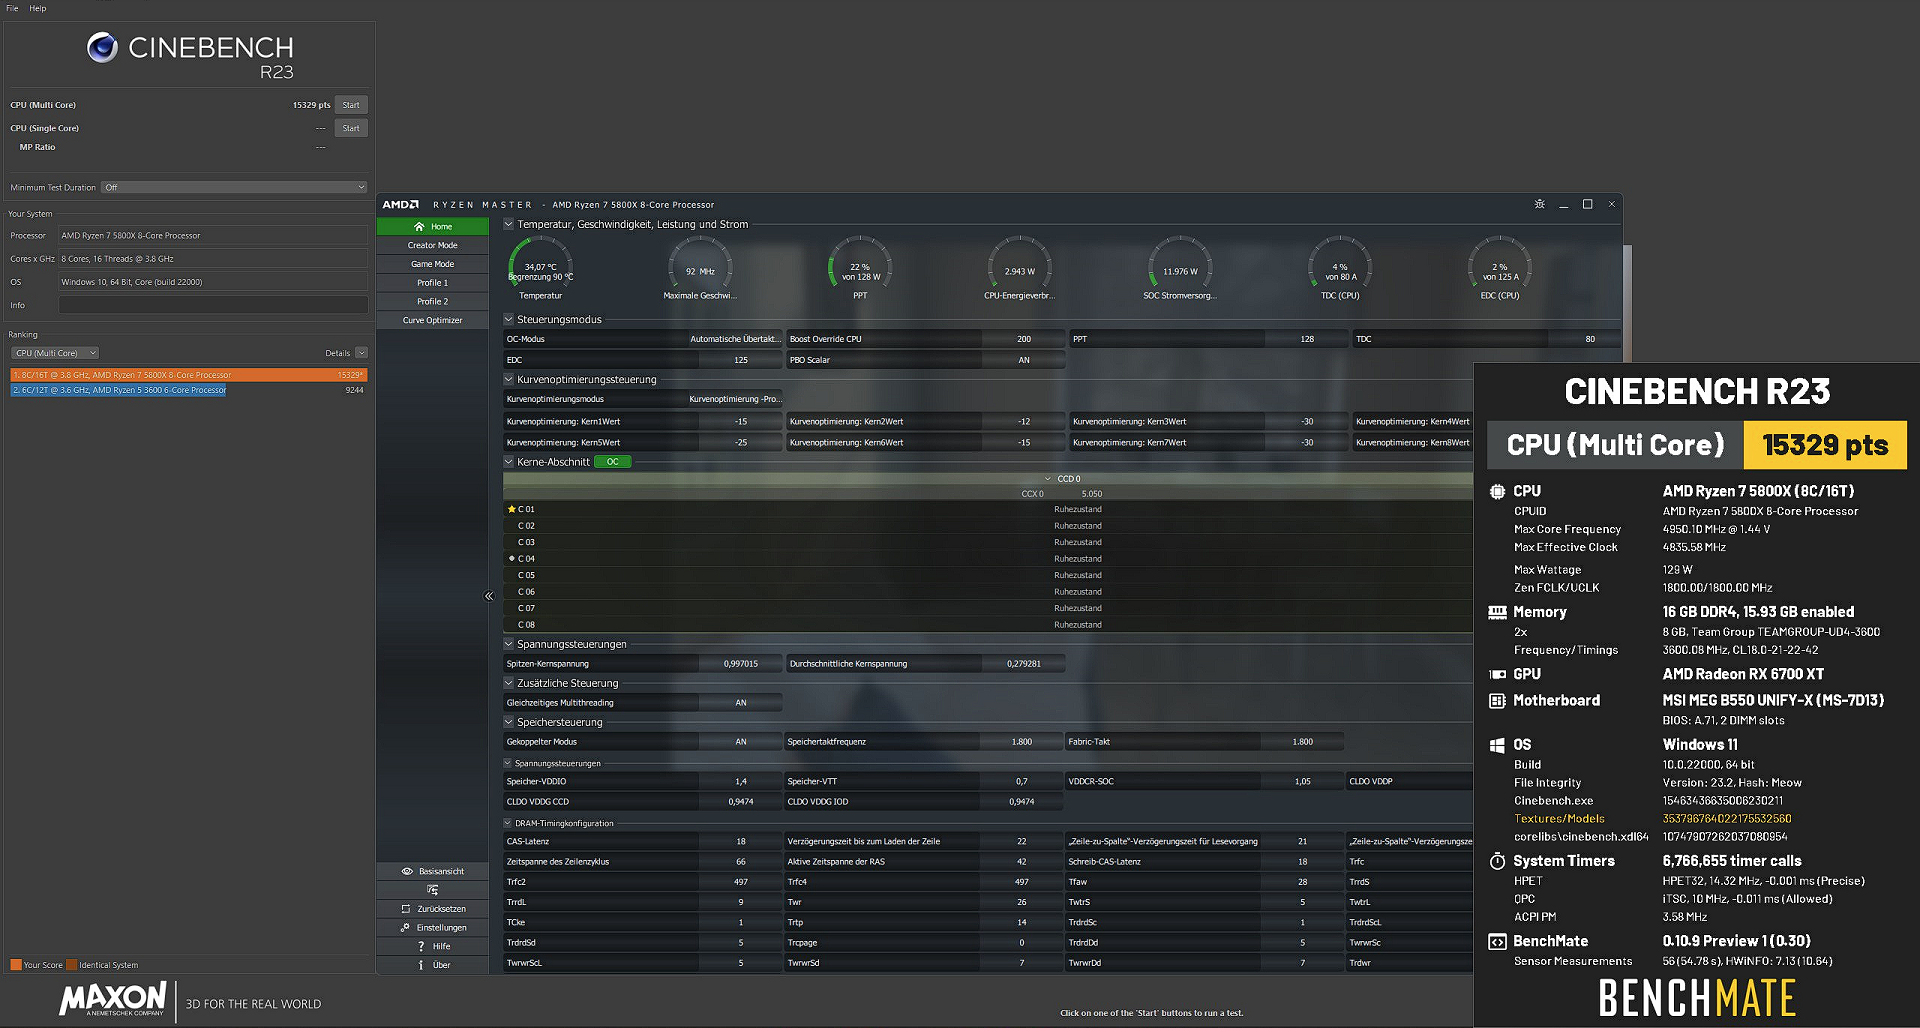Open Home in Ryzen Master sidebar
Image resolution: width=1920 pixels, height=1028 pixels.
[432, 227]
